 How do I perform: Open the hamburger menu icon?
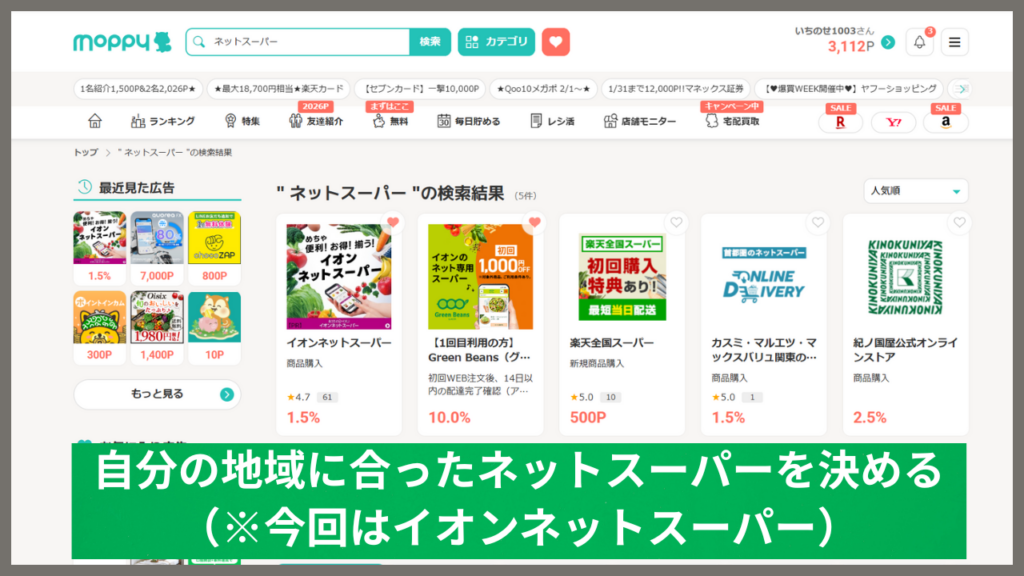tap(957, 42)
